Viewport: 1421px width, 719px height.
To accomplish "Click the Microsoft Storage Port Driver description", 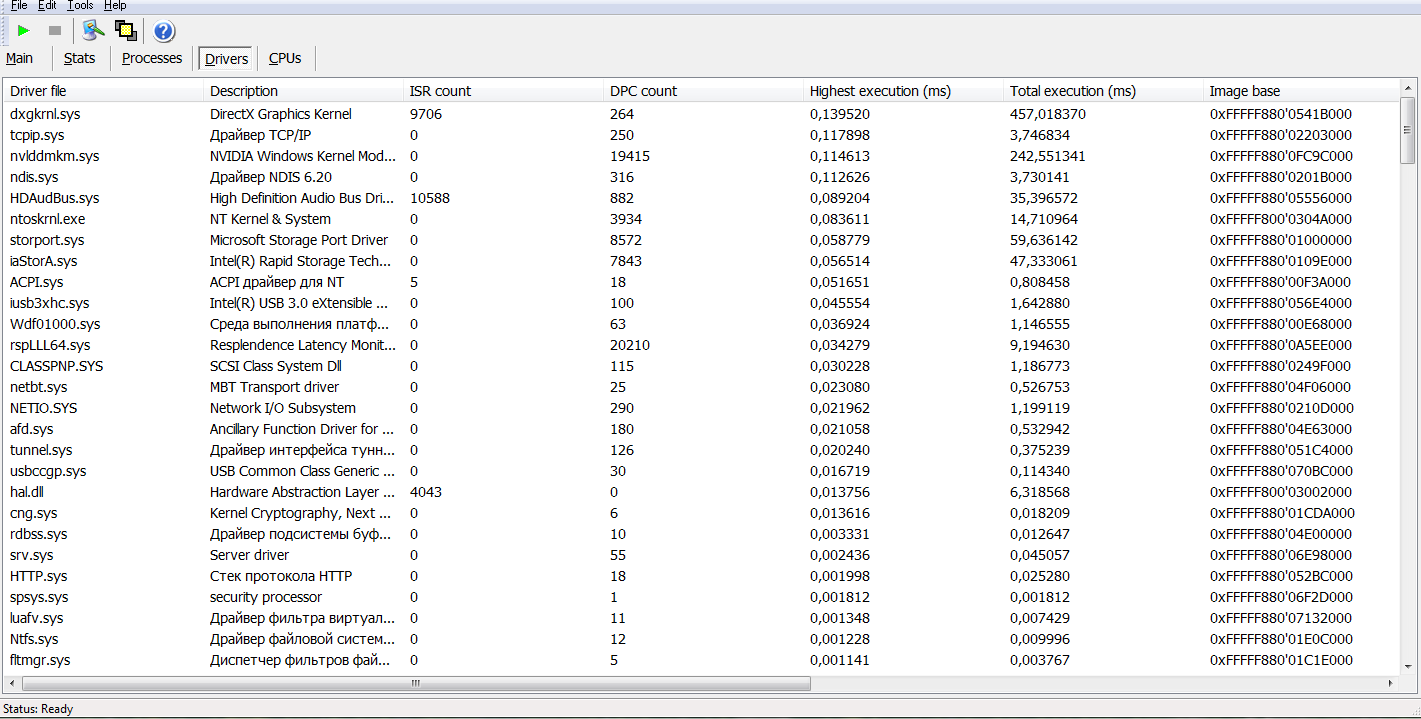I will coord(299,240).
